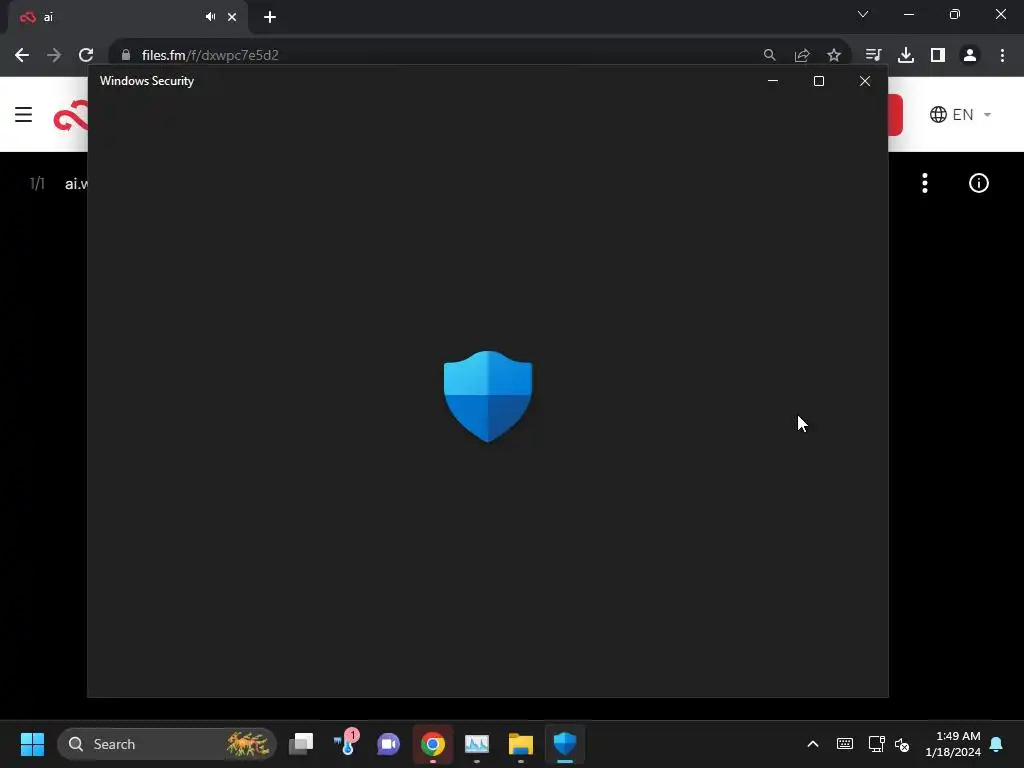Screen dimensions: 1024x768
Task: Maximize the Windows Security window
Action: coord(819,81)
